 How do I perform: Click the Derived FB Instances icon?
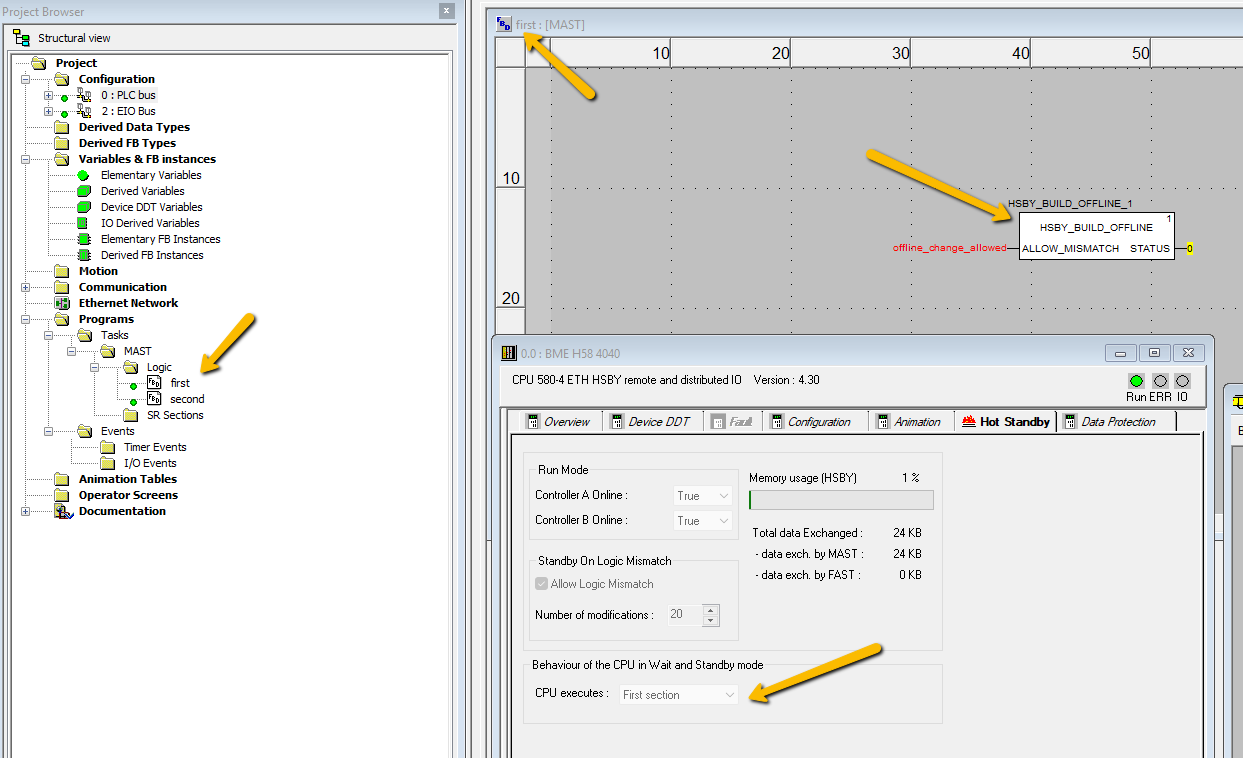[84, 255]
